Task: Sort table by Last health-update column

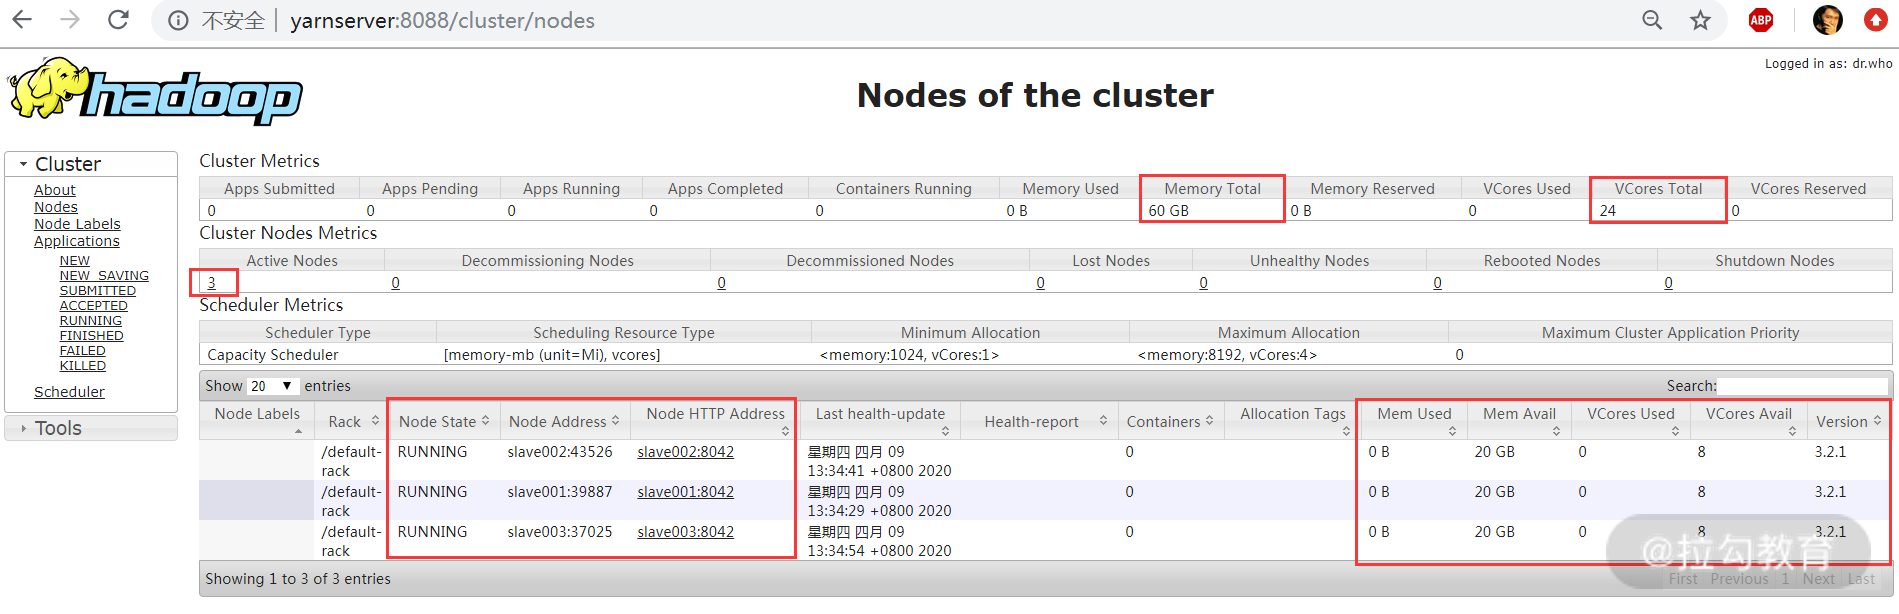Action: click(x=945, y=431)
